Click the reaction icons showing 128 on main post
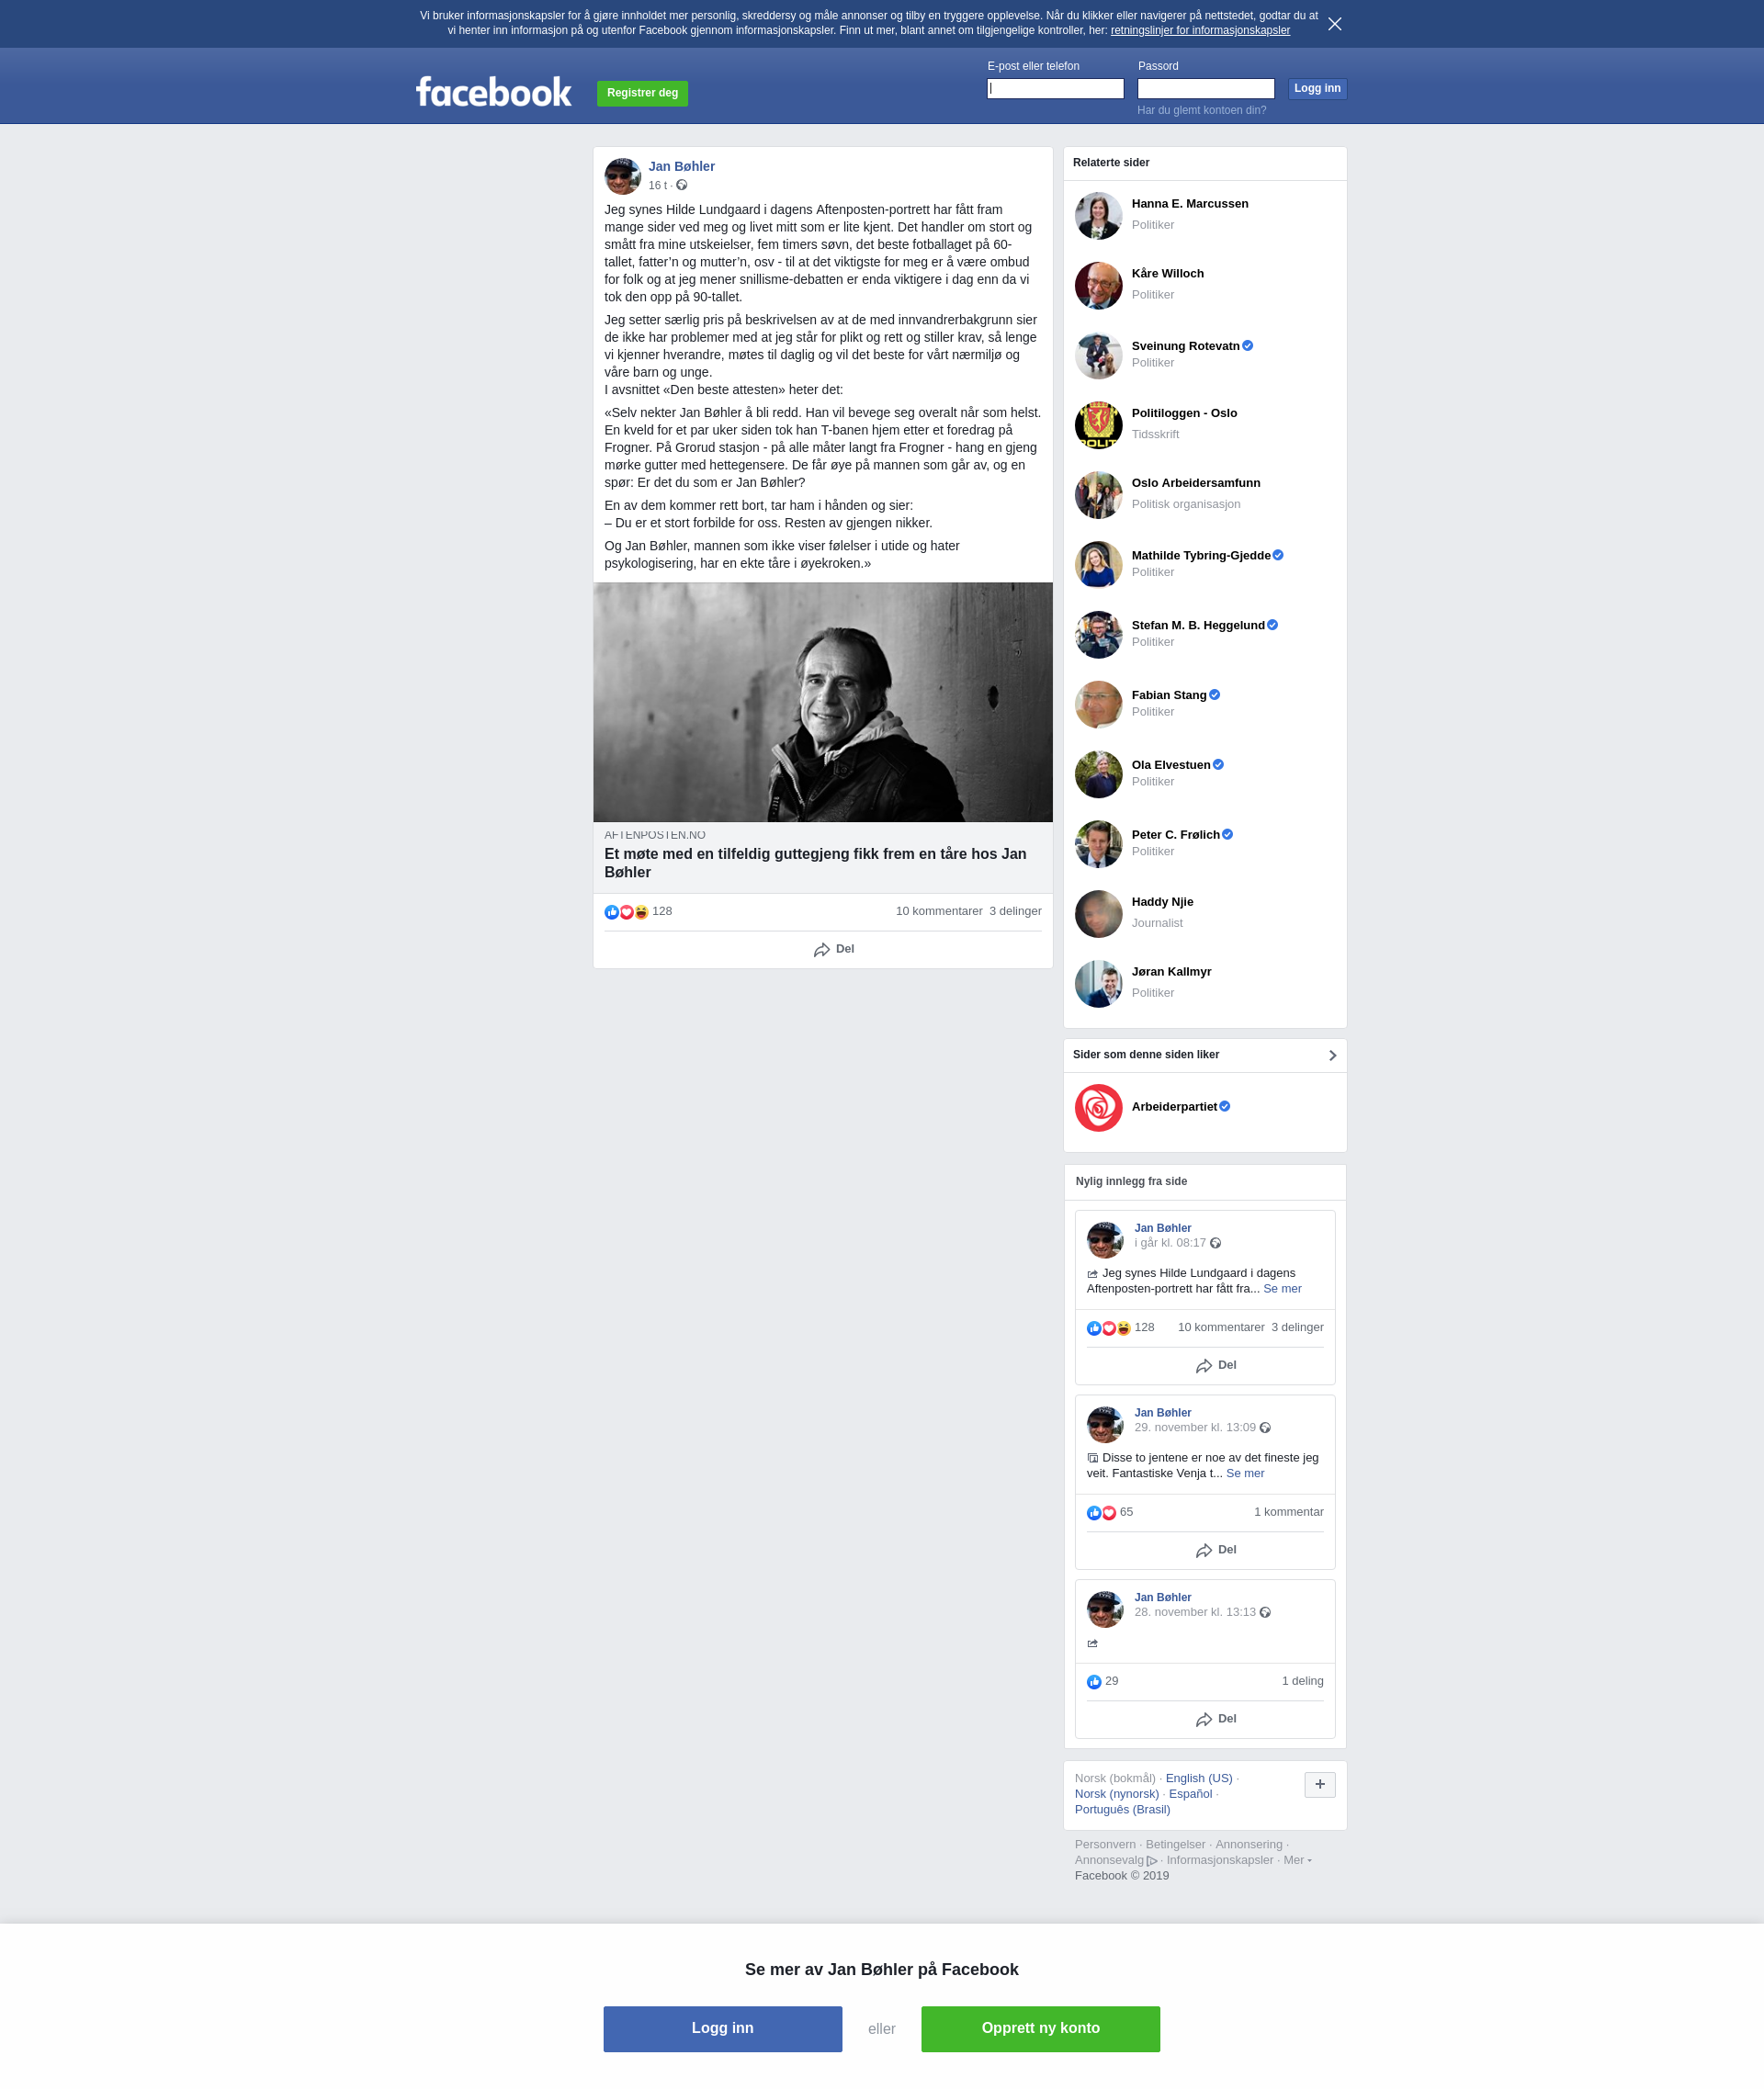This screenshot has height=2089, width=1764. tap(626, 912)
